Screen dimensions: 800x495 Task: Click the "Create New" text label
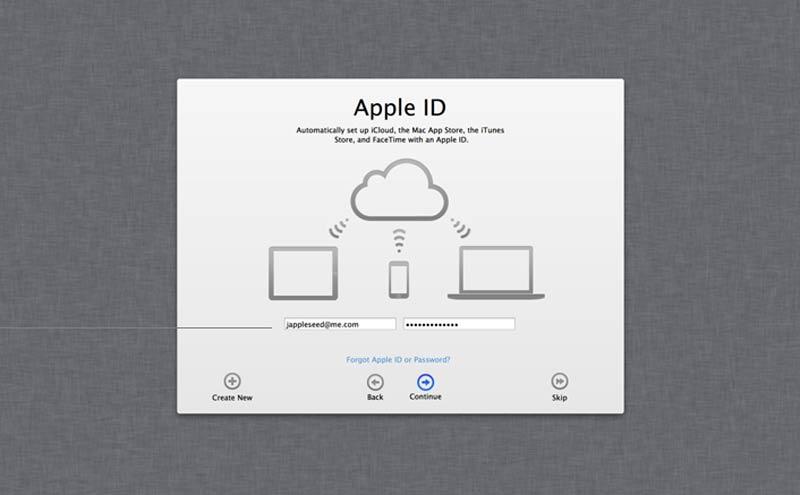pos(232,398)
